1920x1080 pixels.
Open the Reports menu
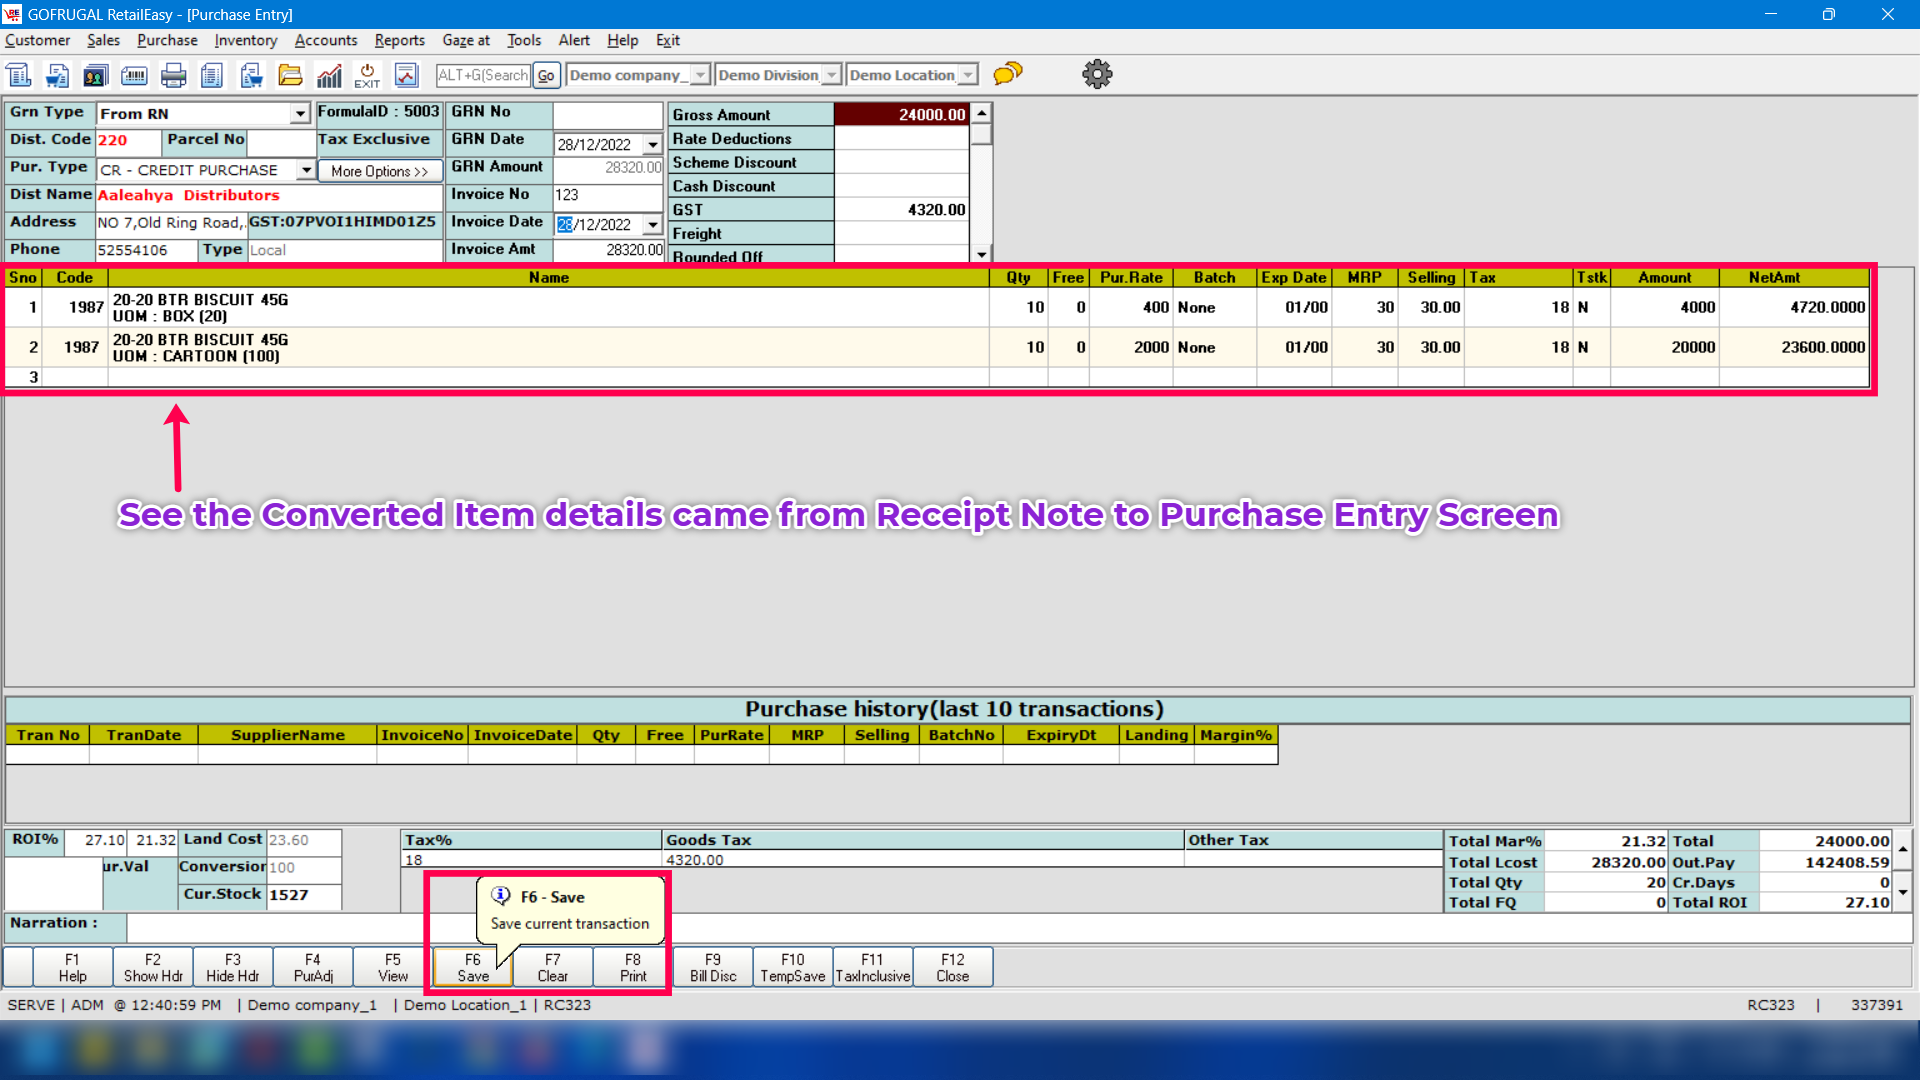click(399, 40)
